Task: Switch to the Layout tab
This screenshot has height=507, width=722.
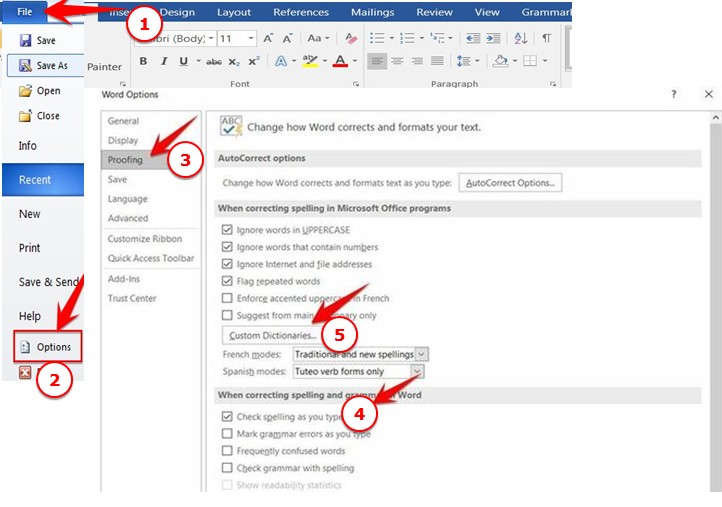Action: tap(234, 12)
